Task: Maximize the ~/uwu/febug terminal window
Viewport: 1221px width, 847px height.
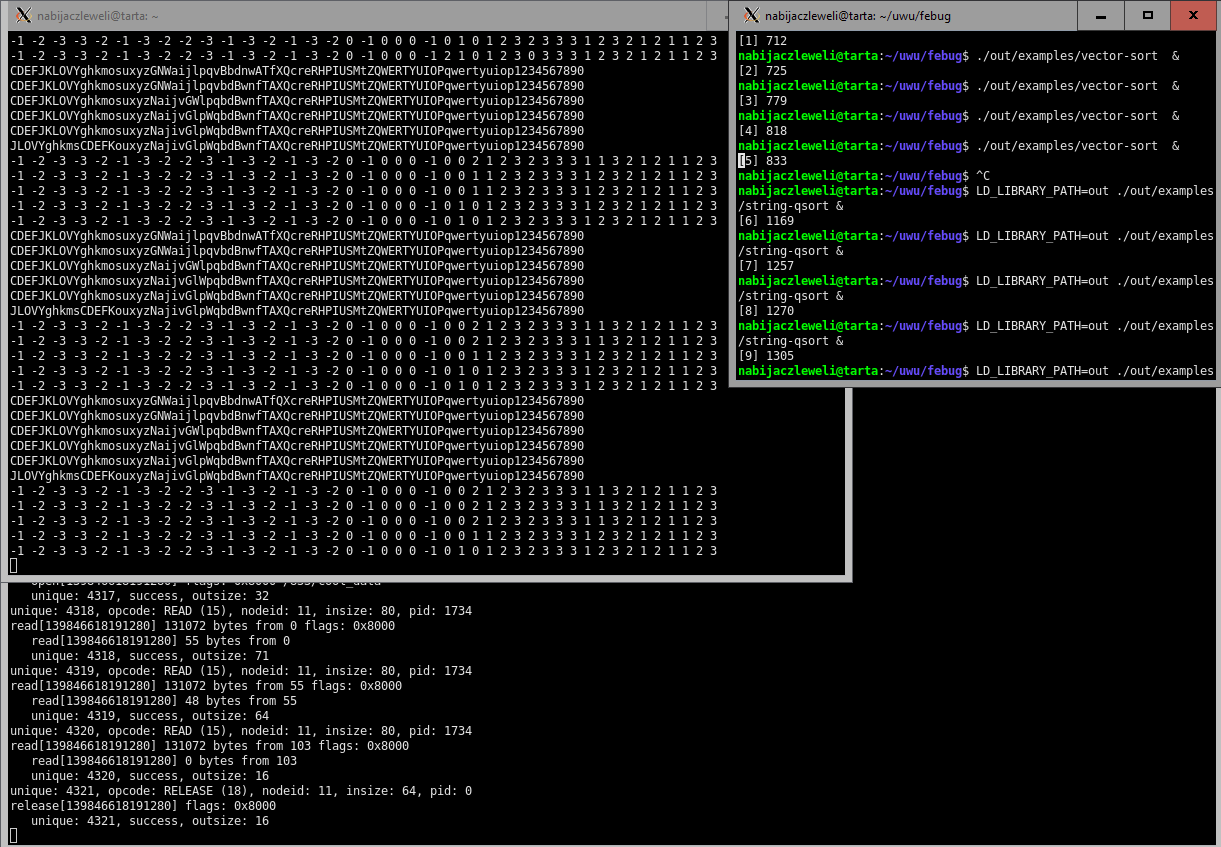Action: pyautogui.click(x=1148, y=15)
